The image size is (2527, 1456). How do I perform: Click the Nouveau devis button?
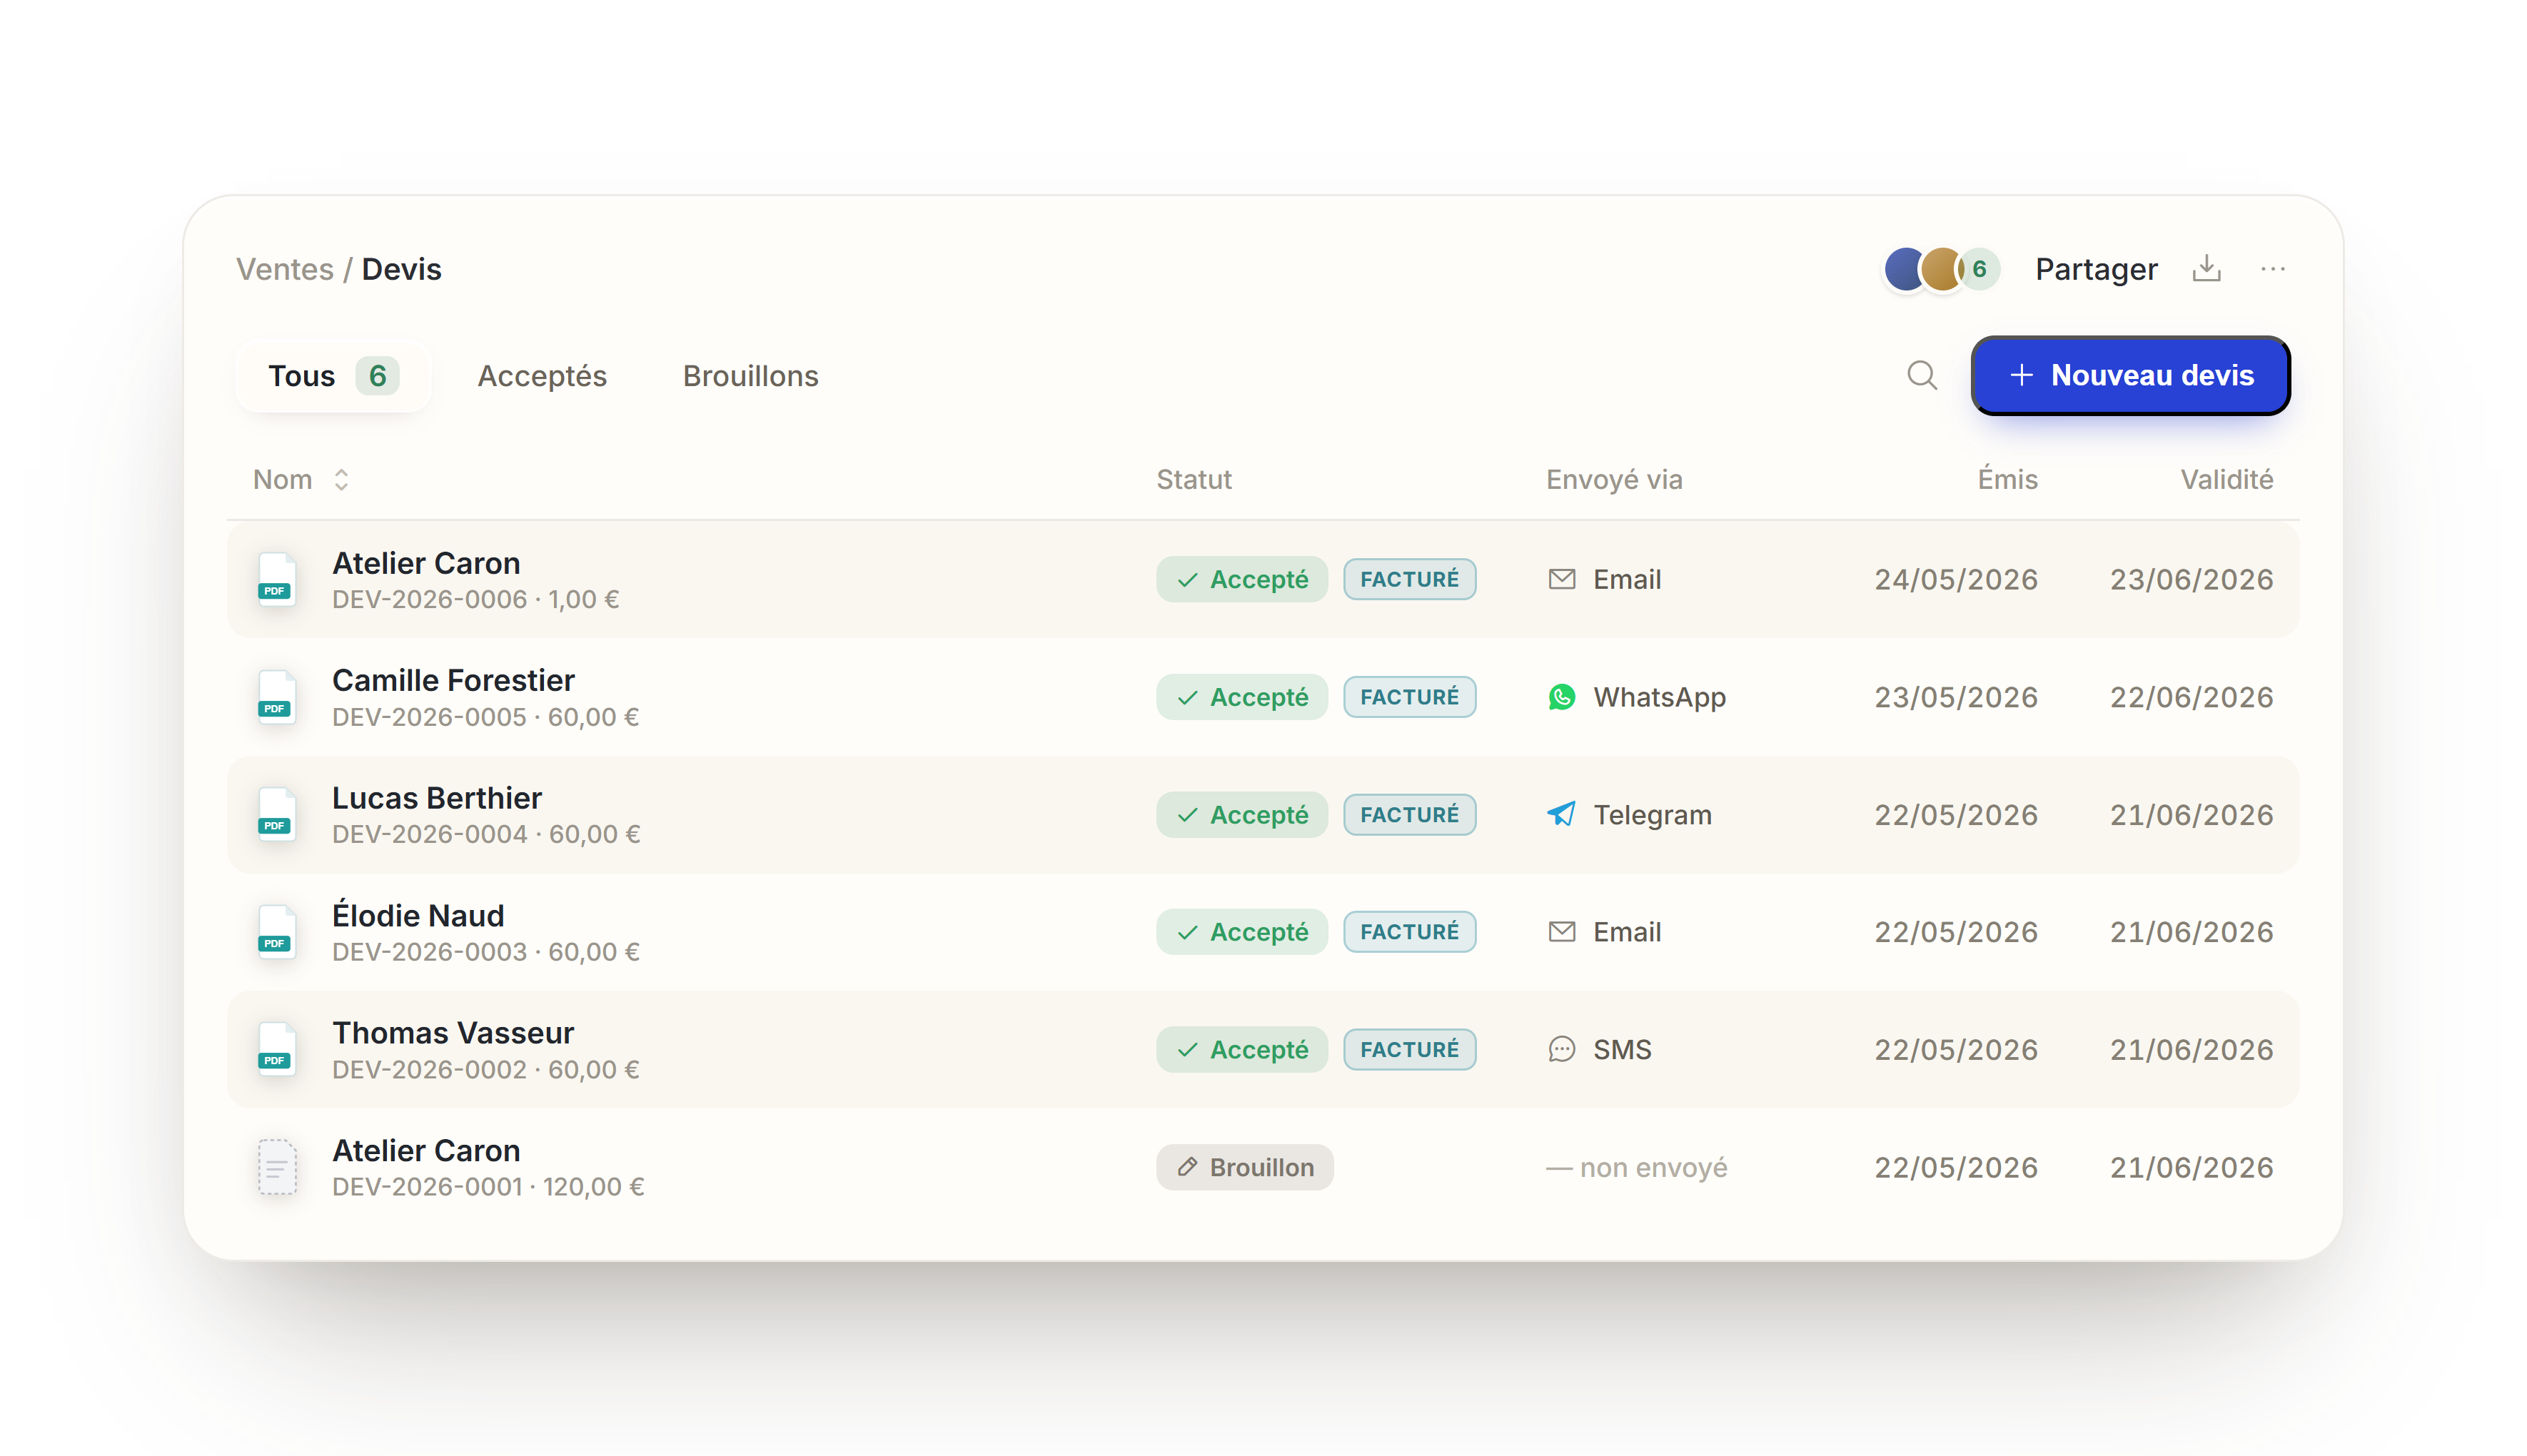point(2130,375)
